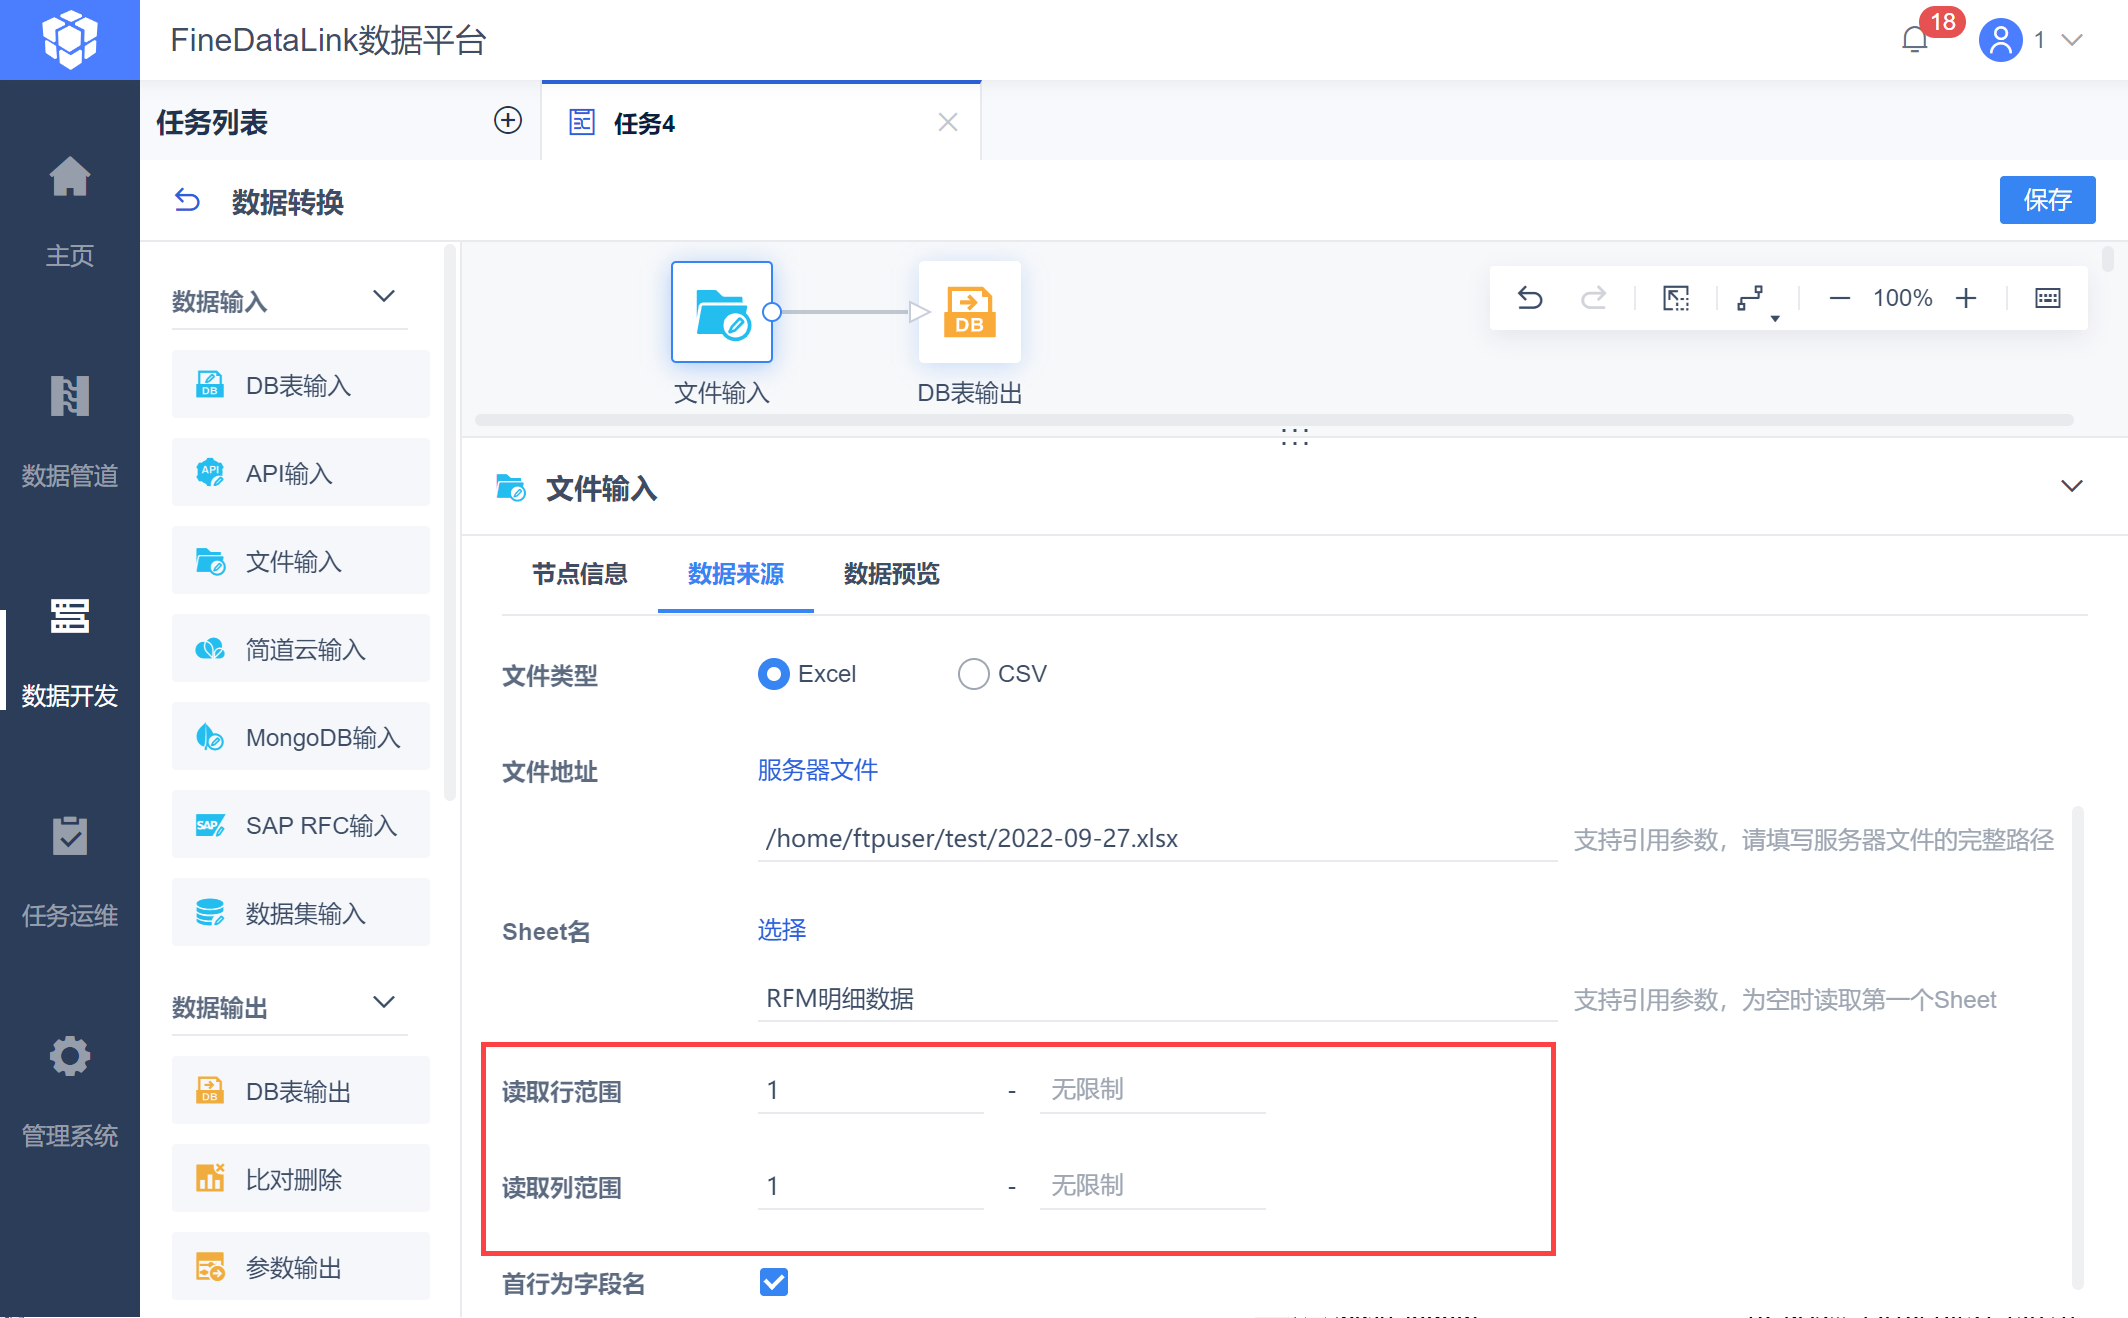Click the 保存 button
The width and height of the screenshot is (2128, 1318).
pos(2047,200)
